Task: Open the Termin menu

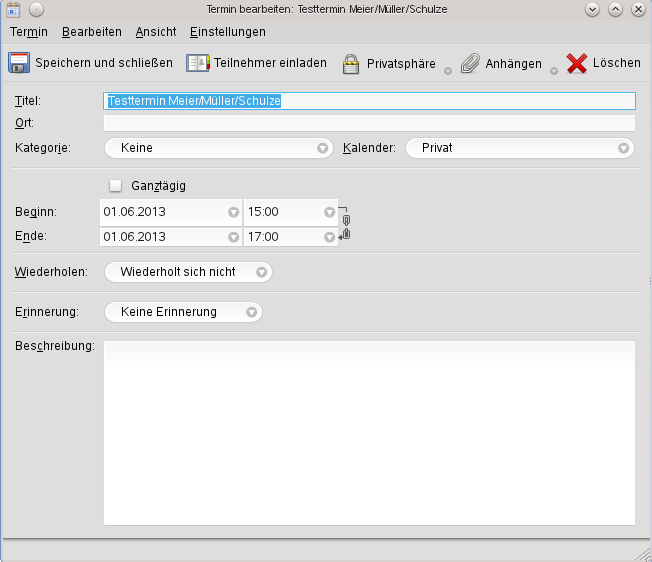Action: click(29, 32)
